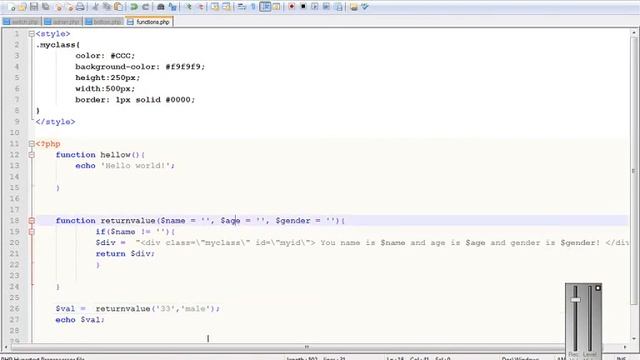
Task: Click the horizontal scrollbar right arrow
Action: (x=625, y=347)
